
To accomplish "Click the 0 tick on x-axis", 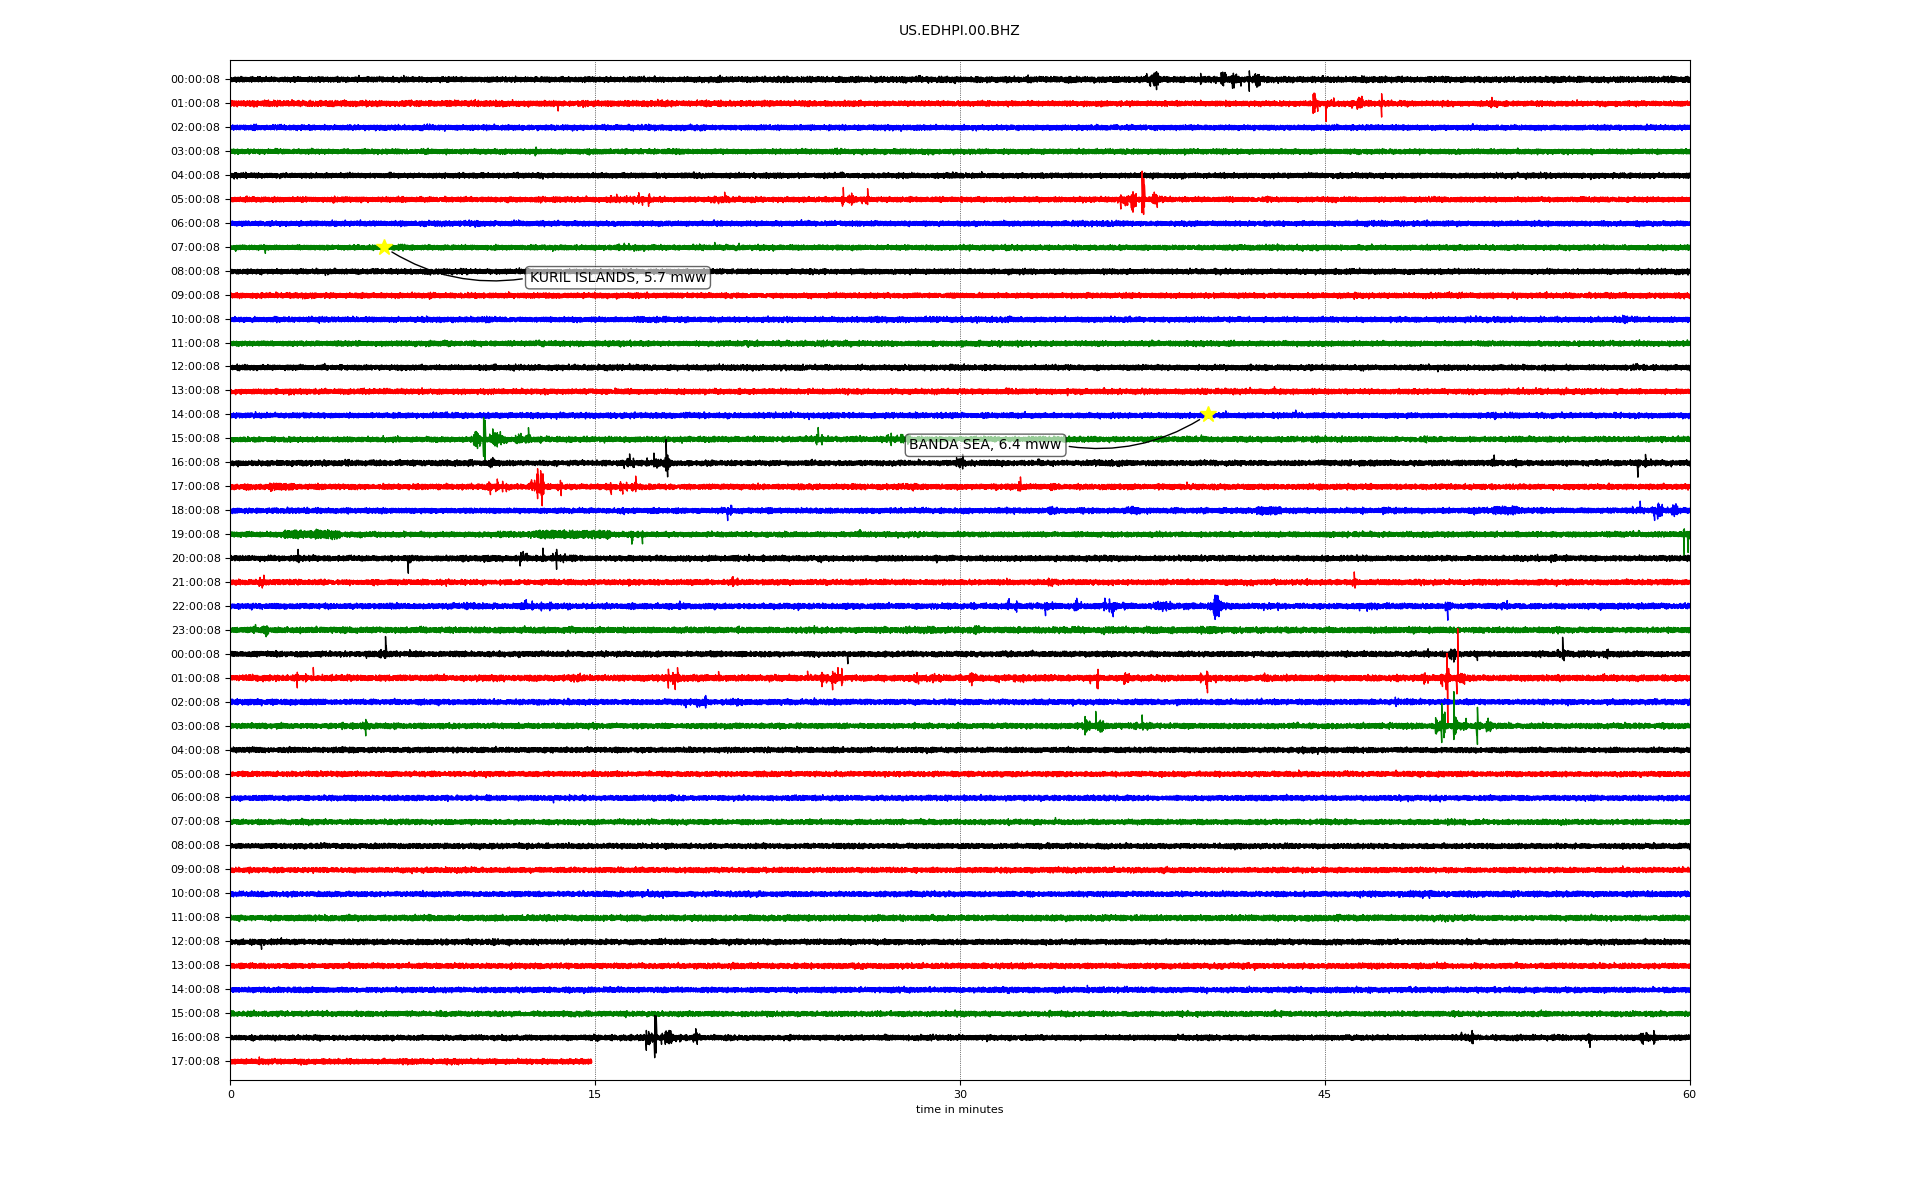I will [x=231, y=1094].
